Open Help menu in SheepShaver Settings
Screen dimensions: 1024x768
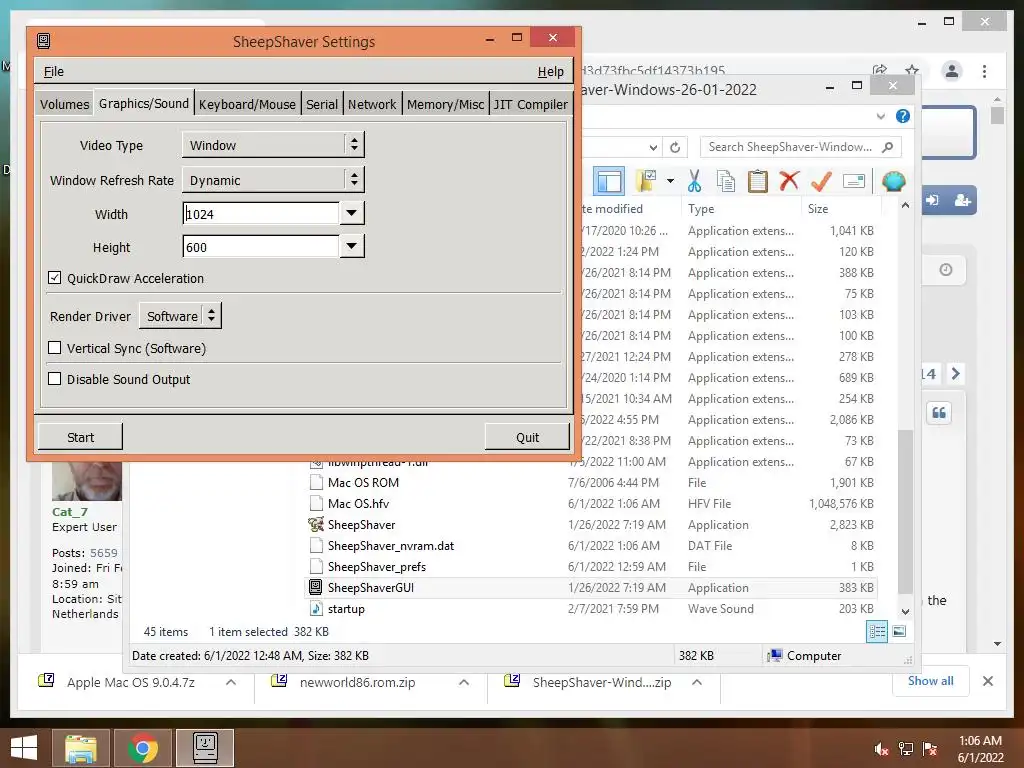(551, 71)
